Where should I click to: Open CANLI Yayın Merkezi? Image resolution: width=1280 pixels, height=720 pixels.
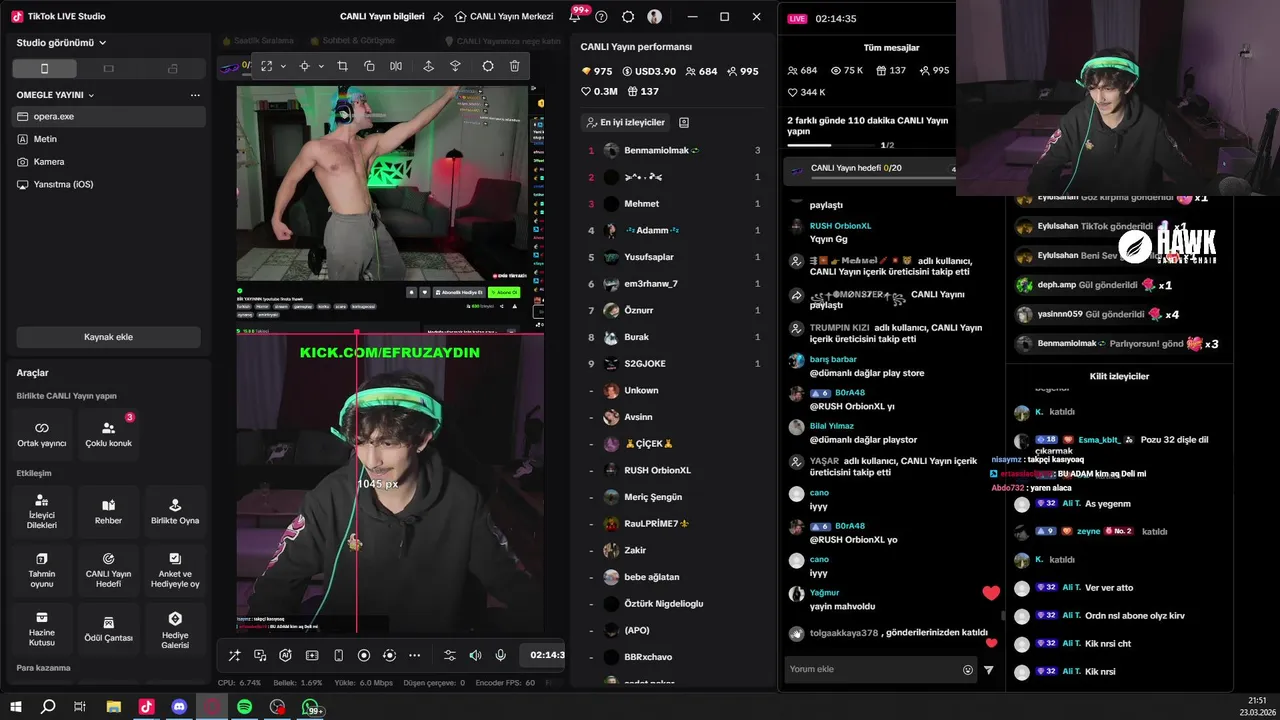point(504,16)
